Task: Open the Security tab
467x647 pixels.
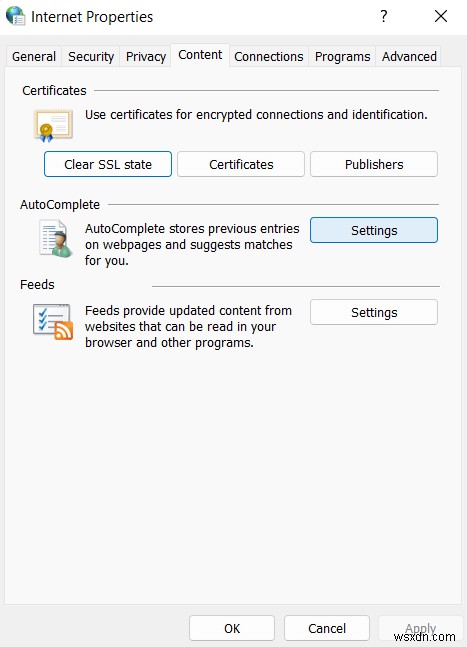Action: point(91,56)
